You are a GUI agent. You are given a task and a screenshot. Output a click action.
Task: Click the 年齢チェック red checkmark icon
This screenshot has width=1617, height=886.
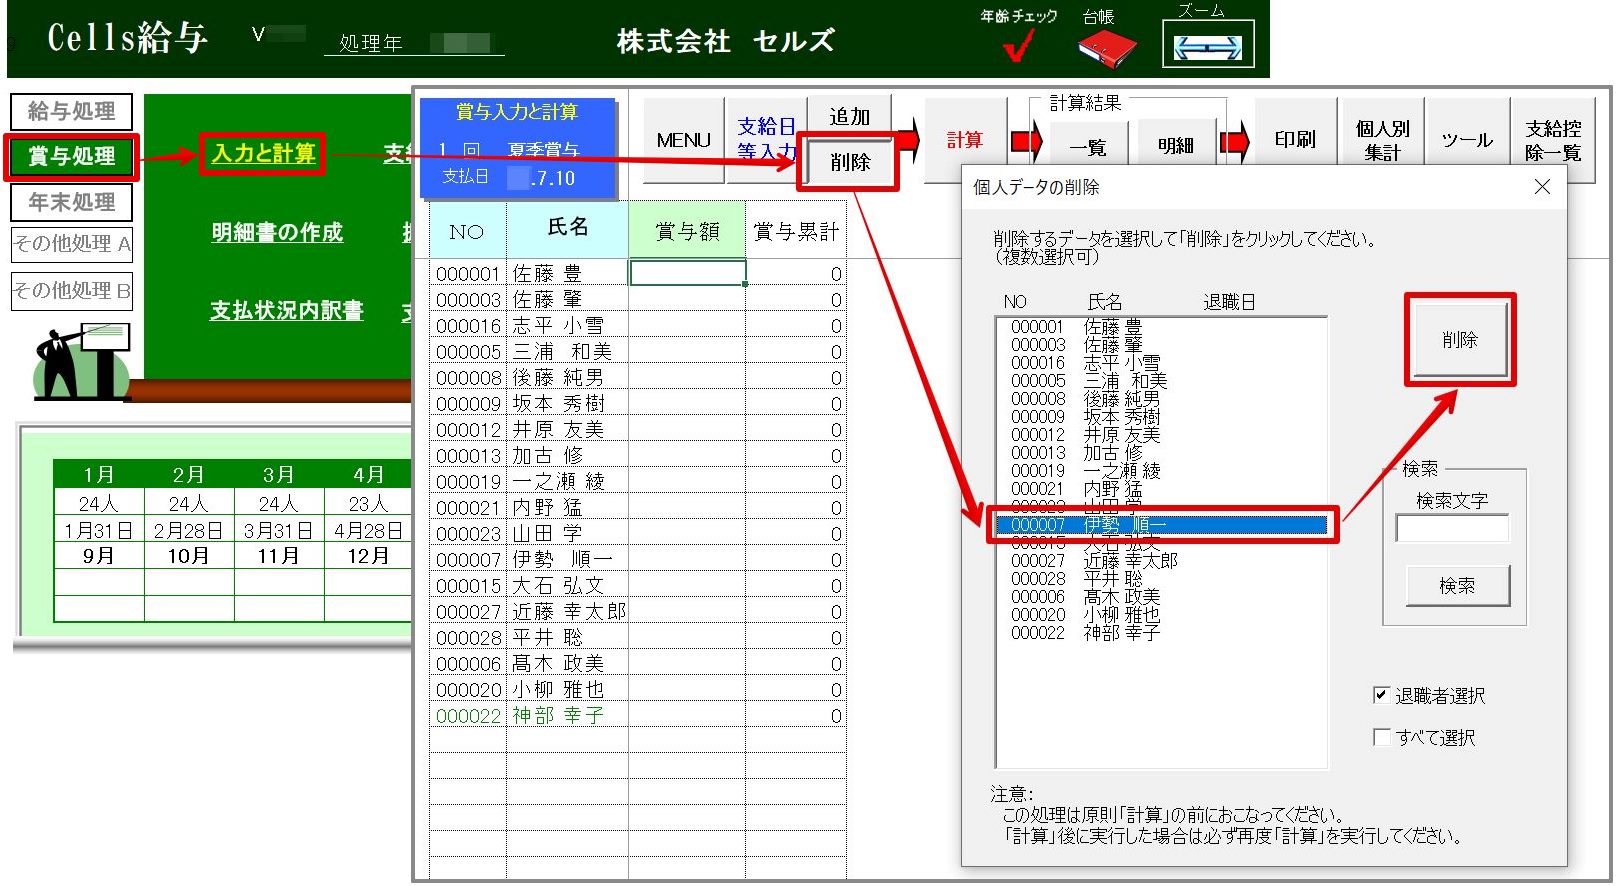tap(1019, 46)
